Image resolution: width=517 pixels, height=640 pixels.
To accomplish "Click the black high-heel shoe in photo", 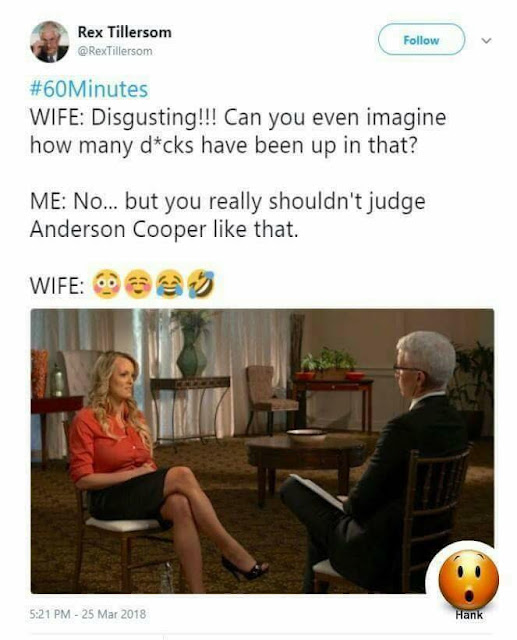I will [244, 568].
